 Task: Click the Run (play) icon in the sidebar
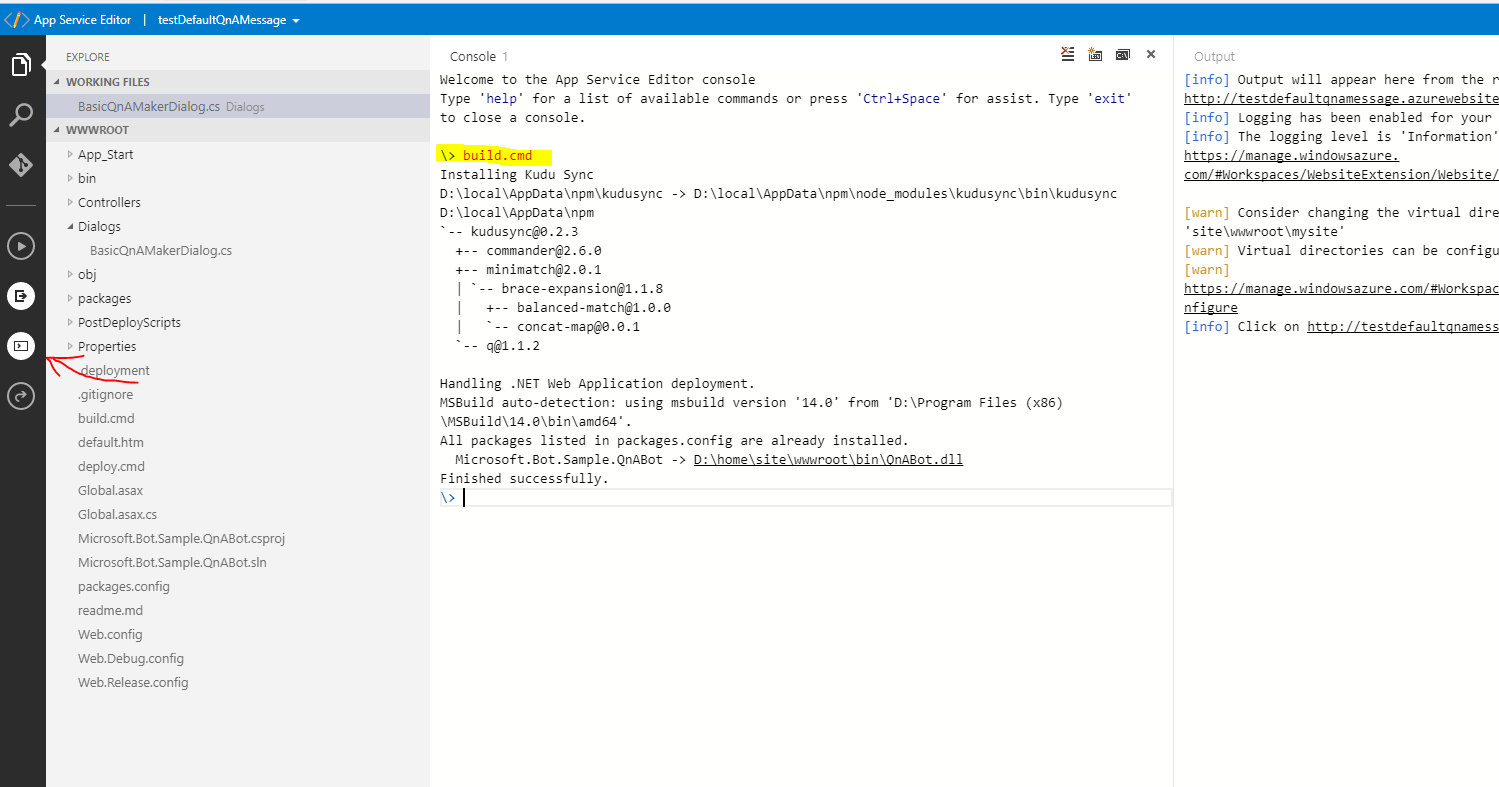coord(22,245)
